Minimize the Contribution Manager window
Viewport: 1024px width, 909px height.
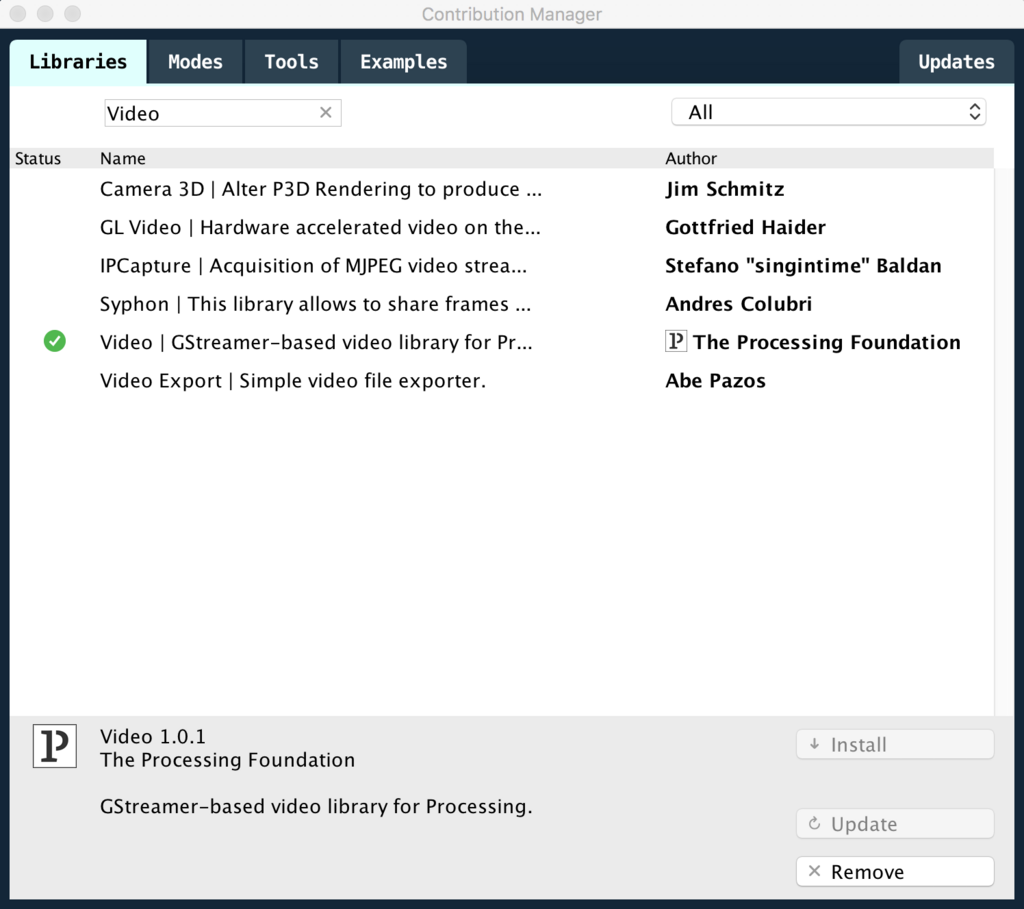click(45, 14)
